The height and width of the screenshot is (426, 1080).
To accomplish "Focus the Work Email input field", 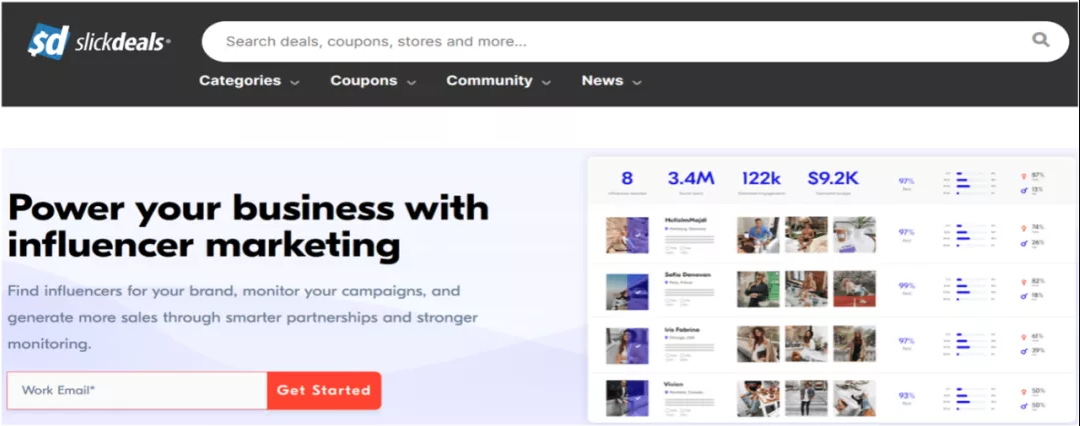I will click(x=137, y=390).
